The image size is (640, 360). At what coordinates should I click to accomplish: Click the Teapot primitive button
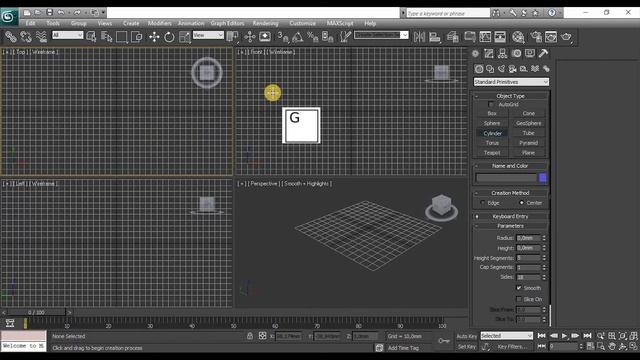click(x=492, y=153)
